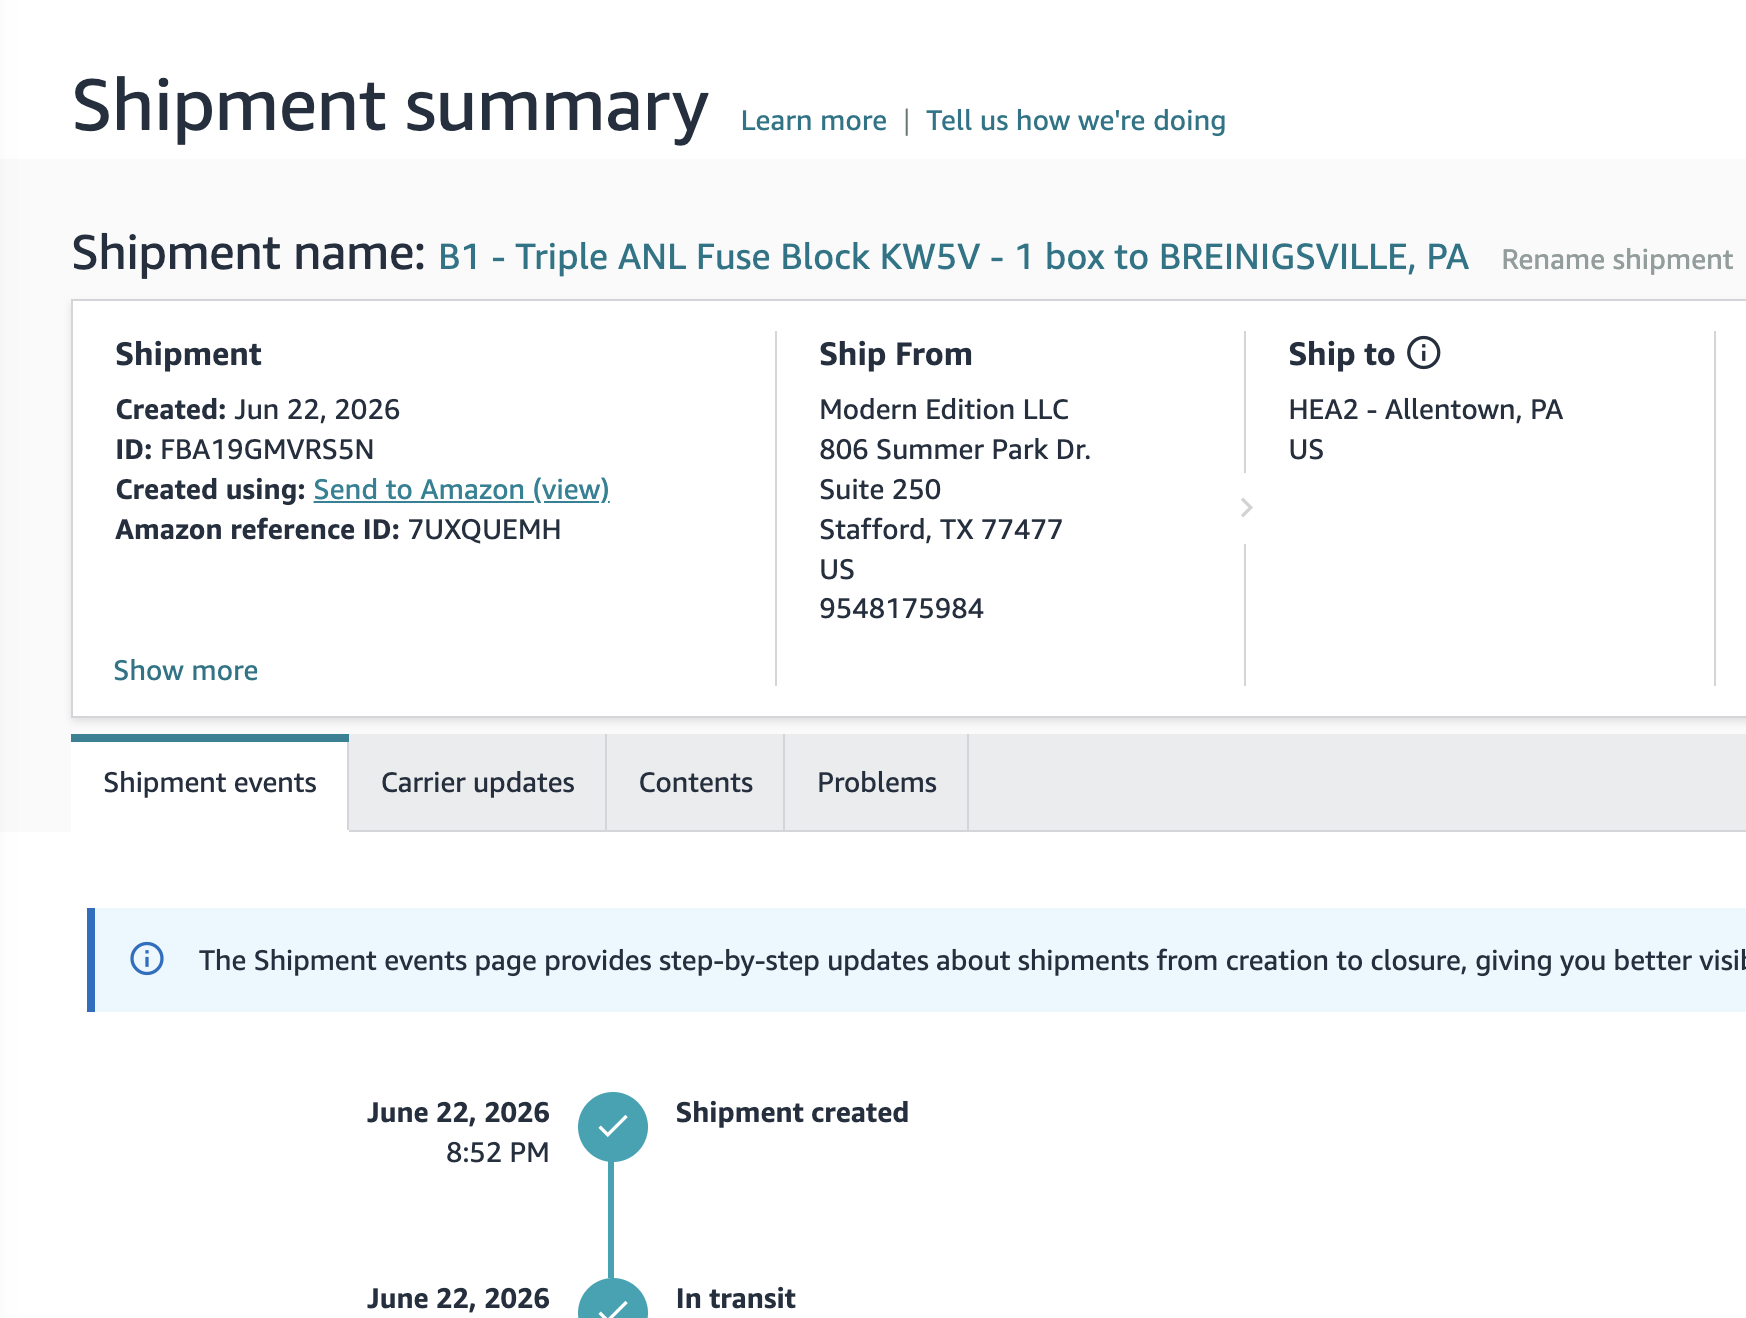The image size is (1746, 1318).
Task: Click the In transit checkmark marker
Action: point(612,1300)
